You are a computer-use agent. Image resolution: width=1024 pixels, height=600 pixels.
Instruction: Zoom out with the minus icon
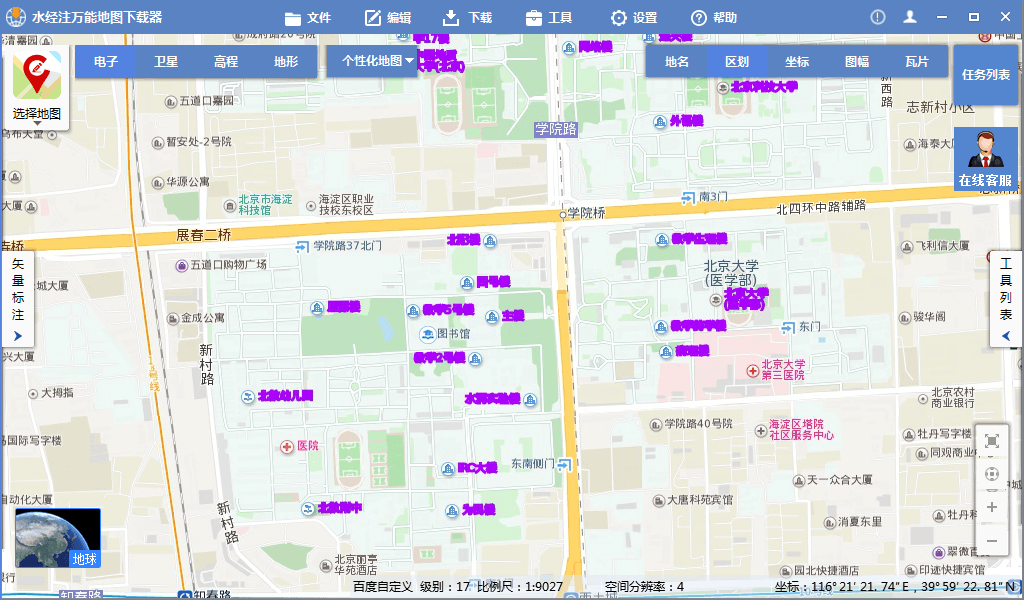[x=991, y=541]
